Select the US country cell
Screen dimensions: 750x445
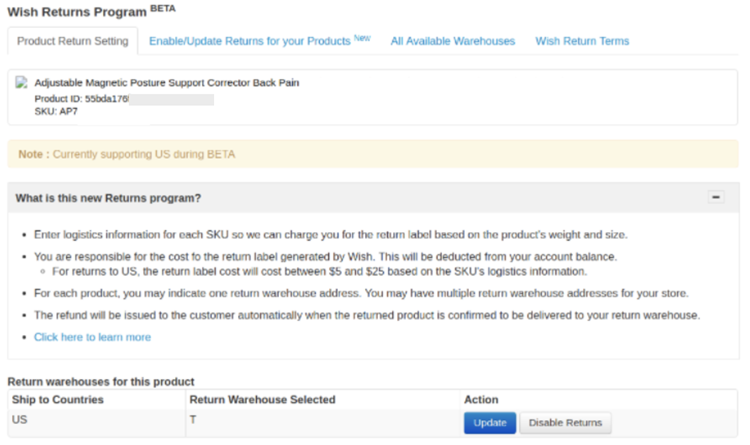pos(19,421)
